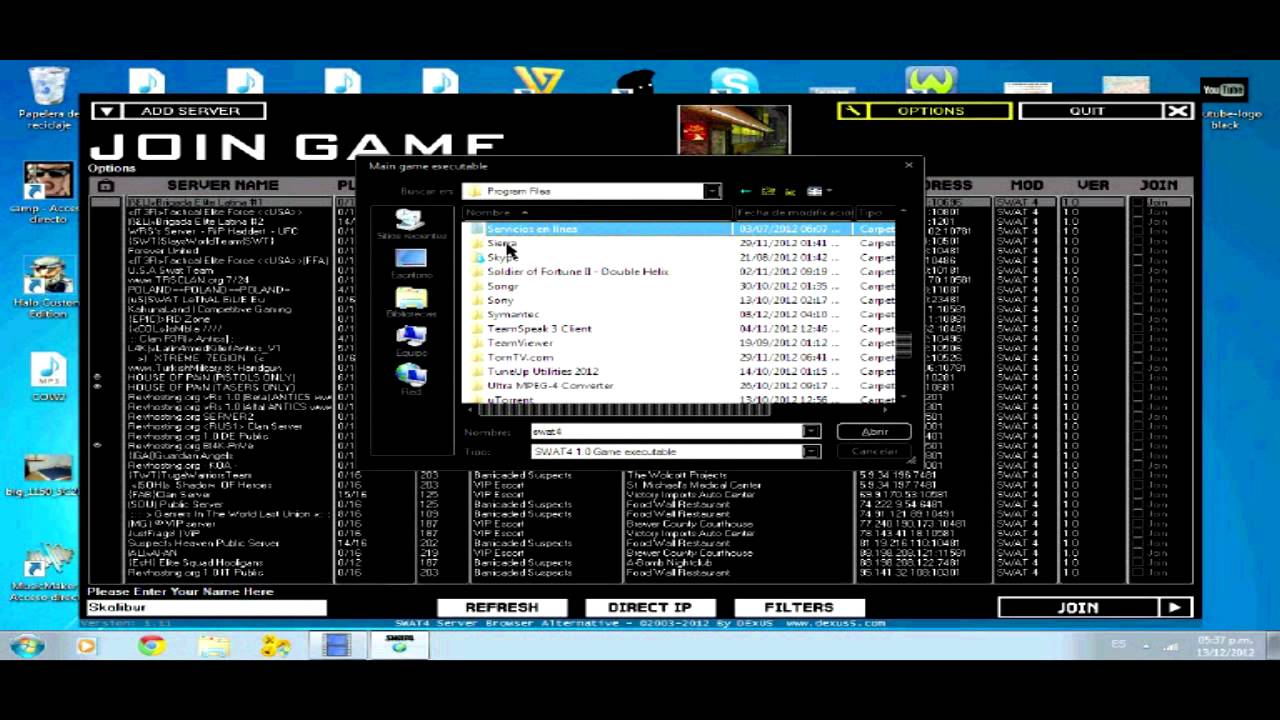Open Bibliotecas in the file dialog sidebar
Screen dimensions: 1280x720
pos(411,302)
